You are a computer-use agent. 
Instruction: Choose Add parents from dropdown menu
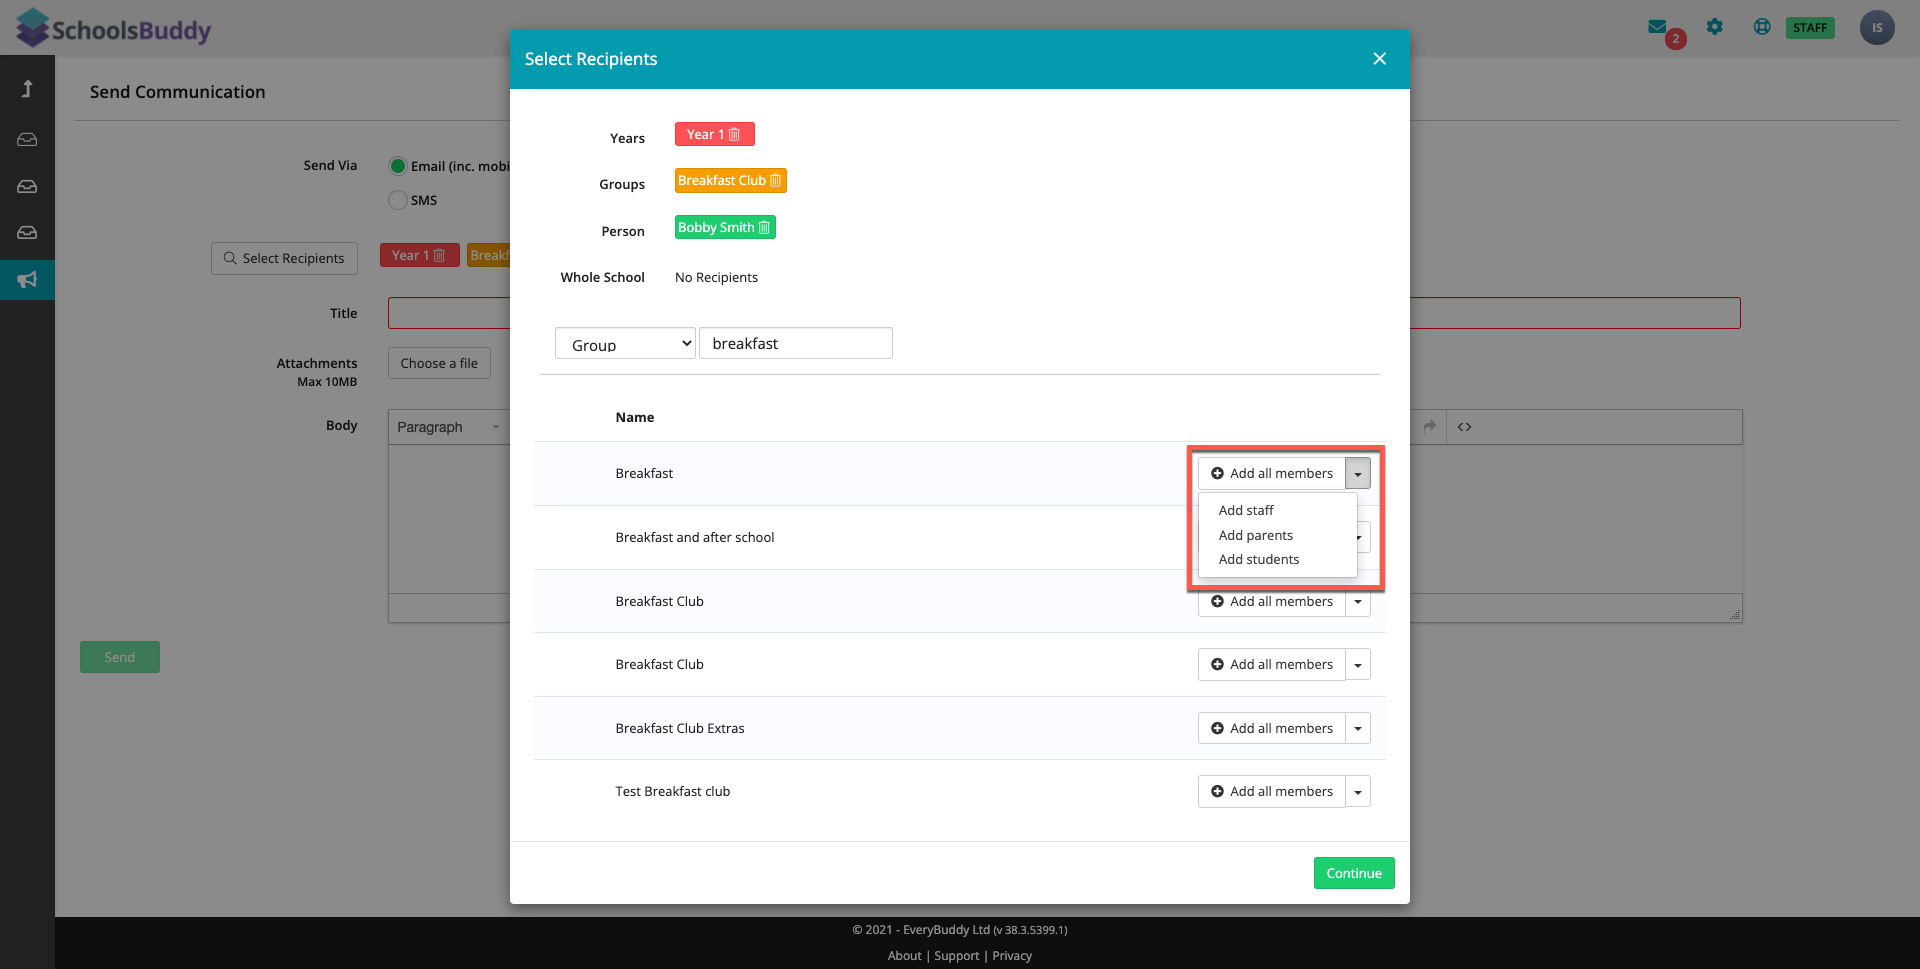[1256, 535]
